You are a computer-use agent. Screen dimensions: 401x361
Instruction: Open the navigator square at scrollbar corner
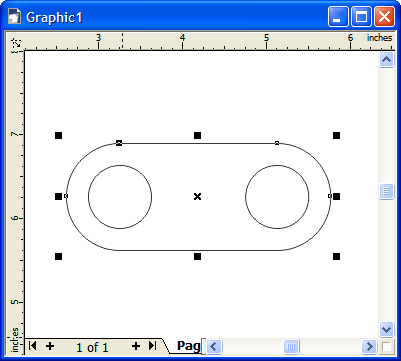pyautogui.click(x=387, y=347)
